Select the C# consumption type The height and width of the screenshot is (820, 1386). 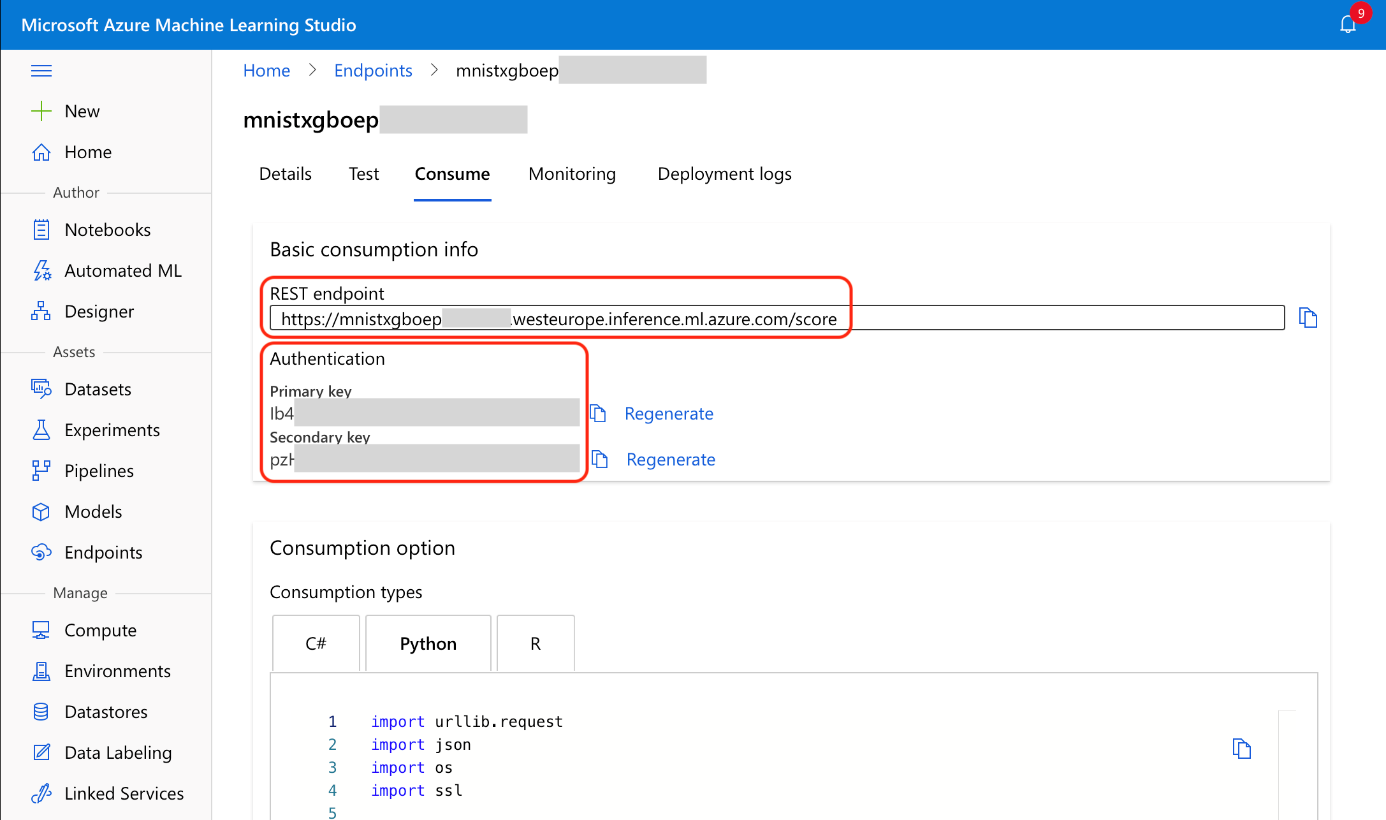coord(316,643)
